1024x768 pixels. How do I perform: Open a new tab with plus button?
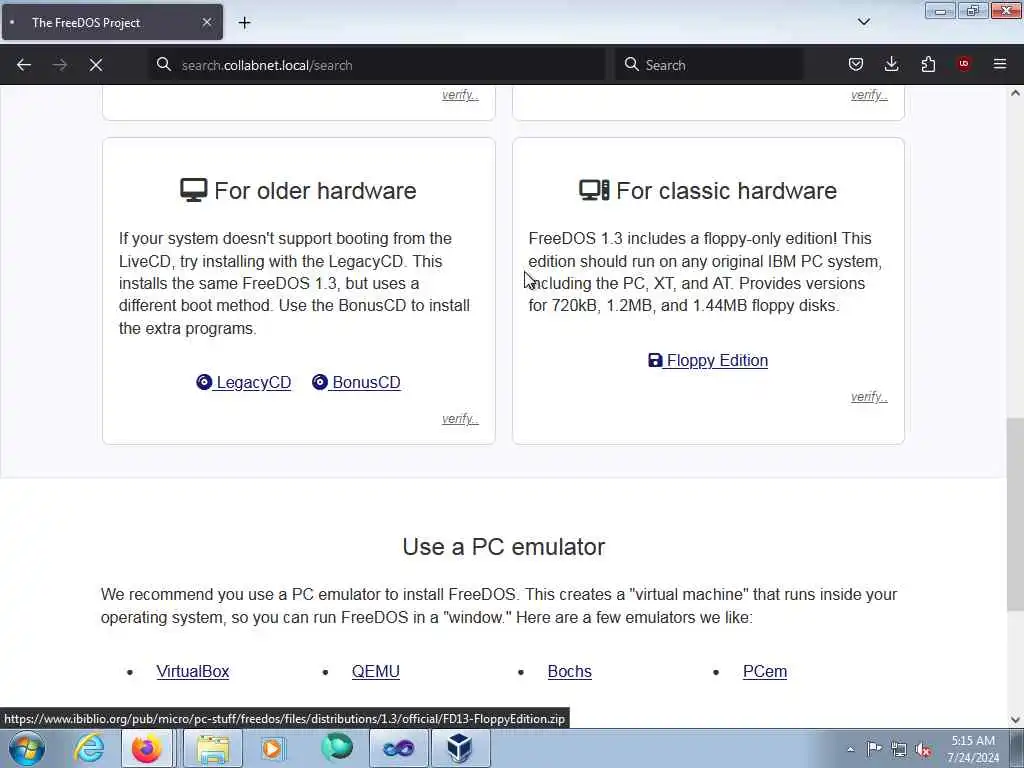(244, 23)
